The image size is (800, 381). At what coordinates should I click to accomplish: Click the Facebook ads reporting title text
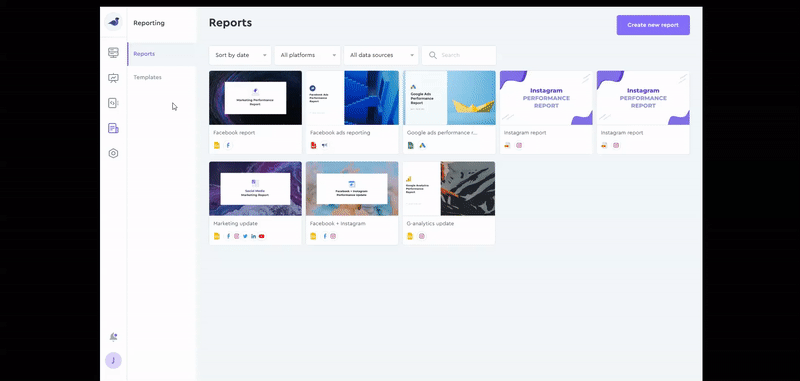340,133
